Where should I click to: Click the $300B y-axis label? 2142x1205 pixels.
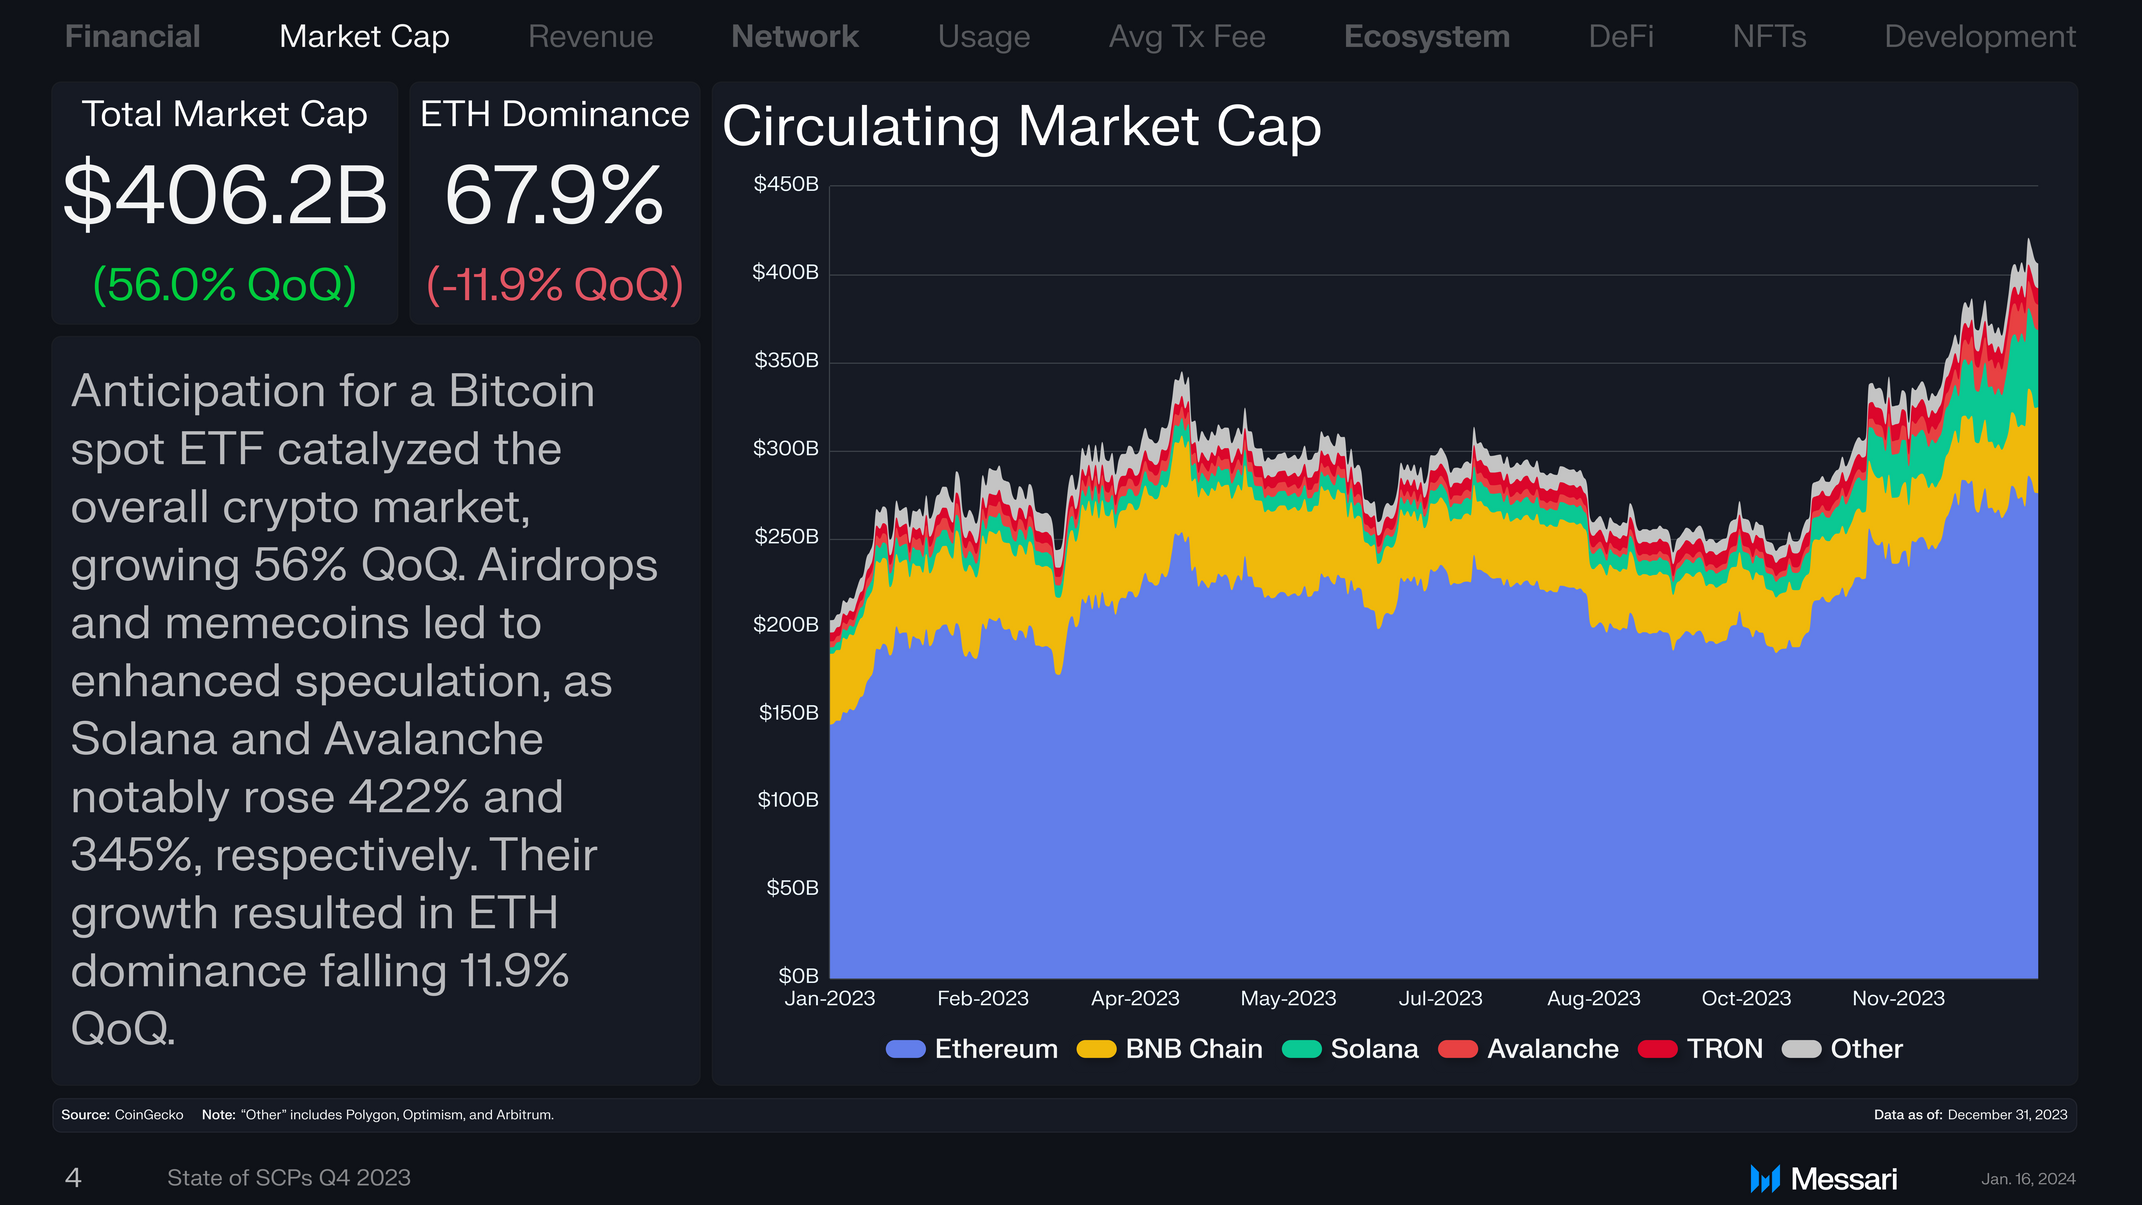click(786, 448)
